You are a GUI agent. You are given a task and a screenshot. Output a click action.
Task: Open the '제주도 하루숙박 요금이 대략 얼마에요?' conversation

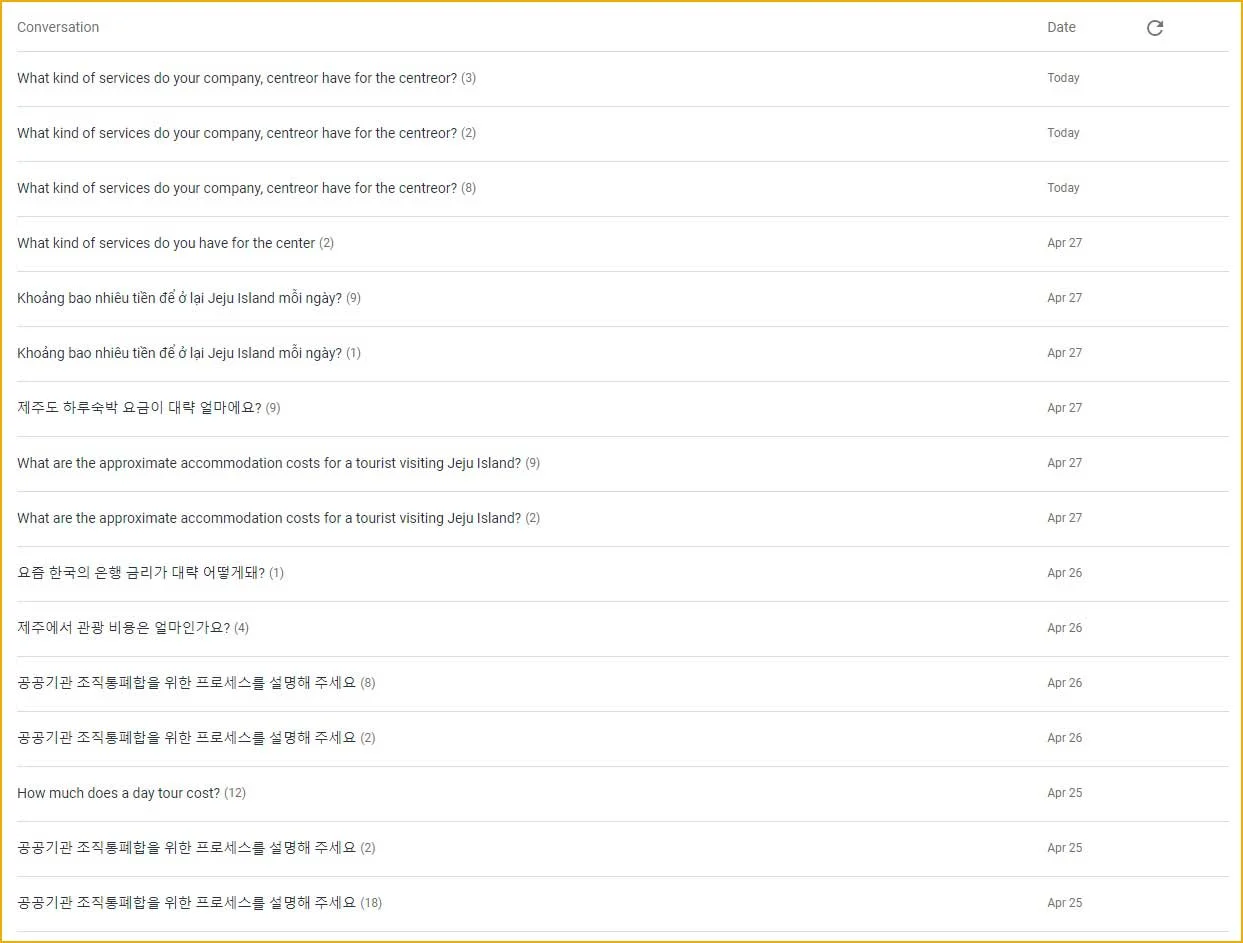click(140, 408)
